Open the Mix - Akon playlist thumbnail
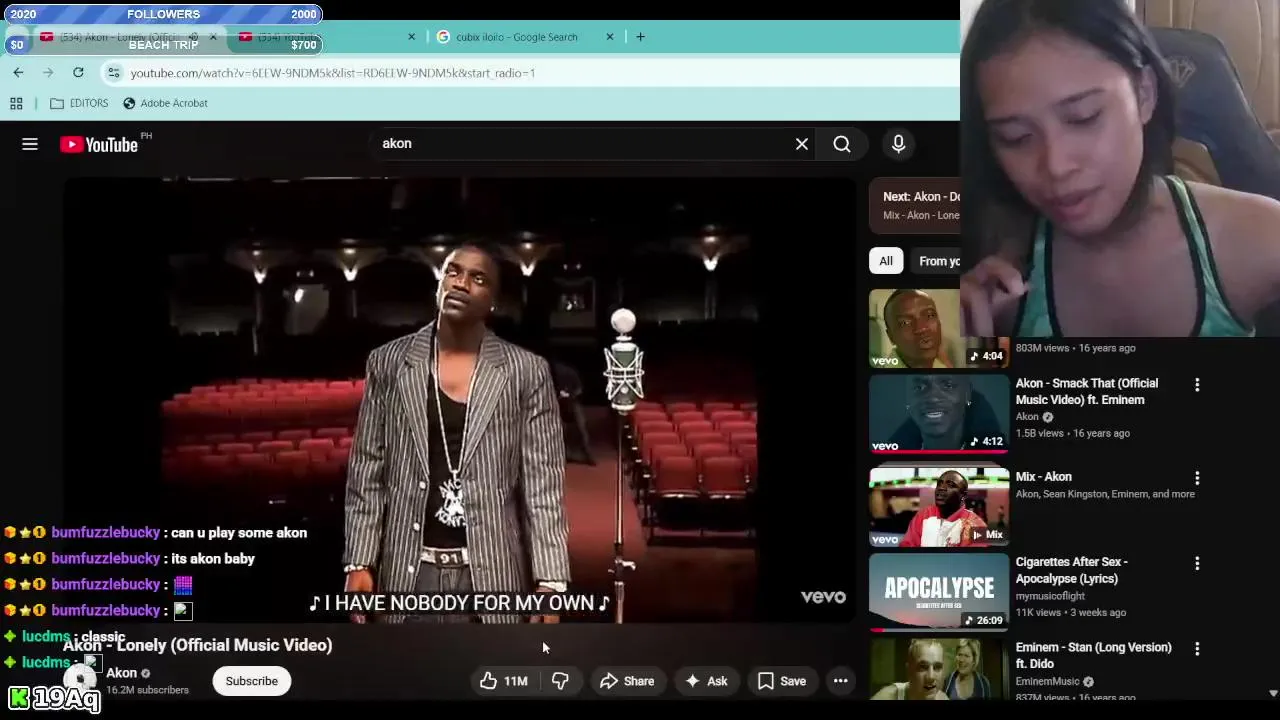 [x=939, y=507]
